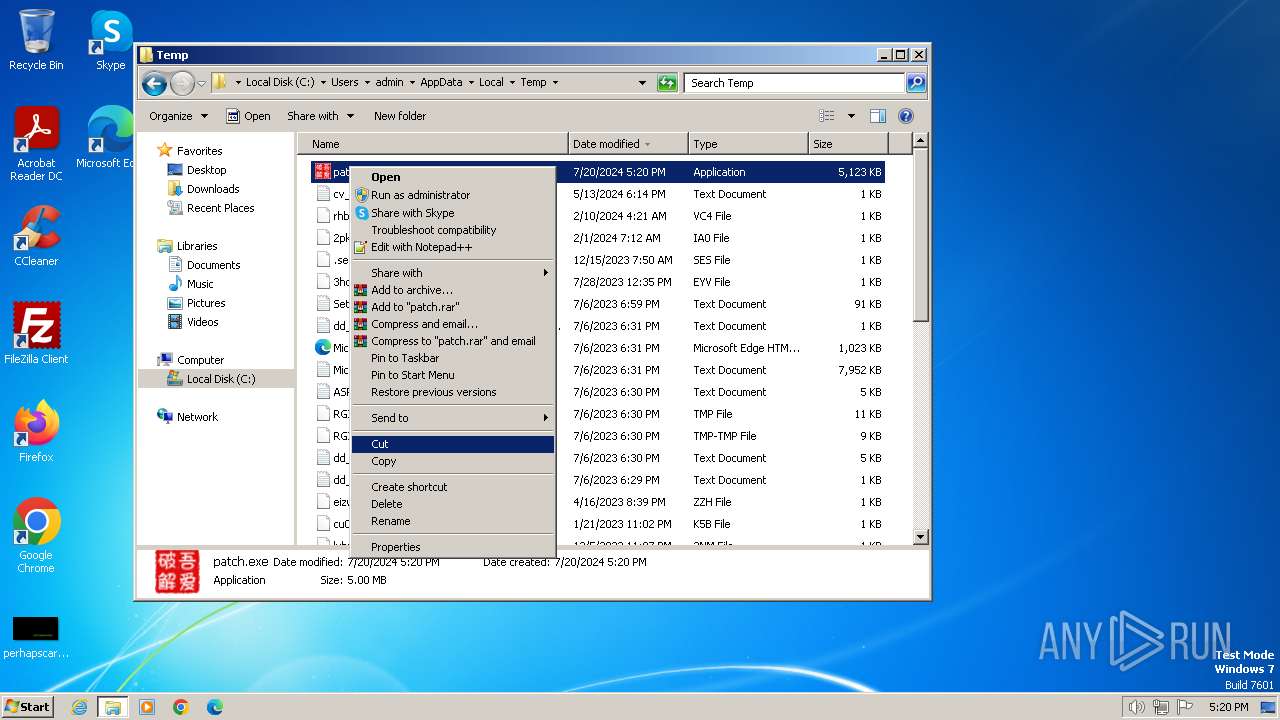Choose Run as administrator
This screenshot has height=720, width=1280.
coord(453,195)
